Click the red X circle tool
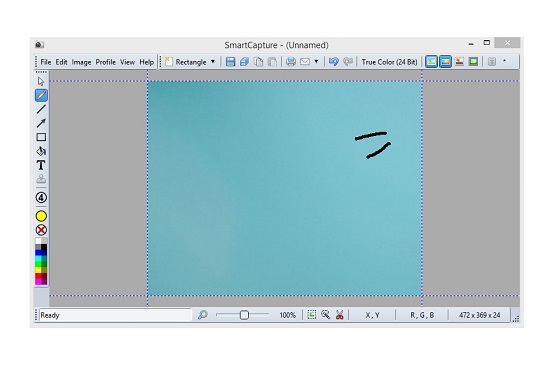Screen dimensions: 550x378 [x=41, y=230]
